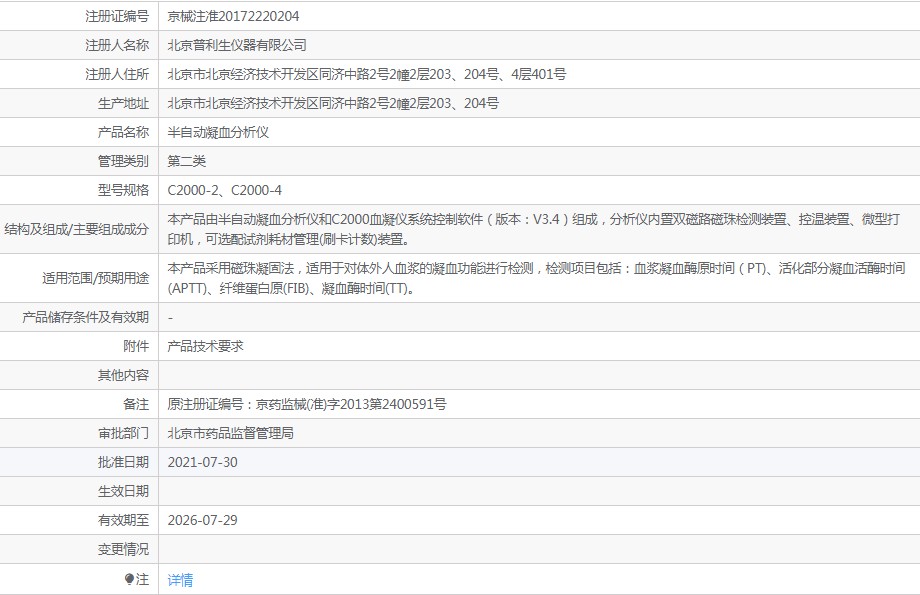Image resolution: width=920 pixels, height=595 pixels.
Task: Click the 批准日期 label
Action: pyautogui.click(x=123, y=462)
